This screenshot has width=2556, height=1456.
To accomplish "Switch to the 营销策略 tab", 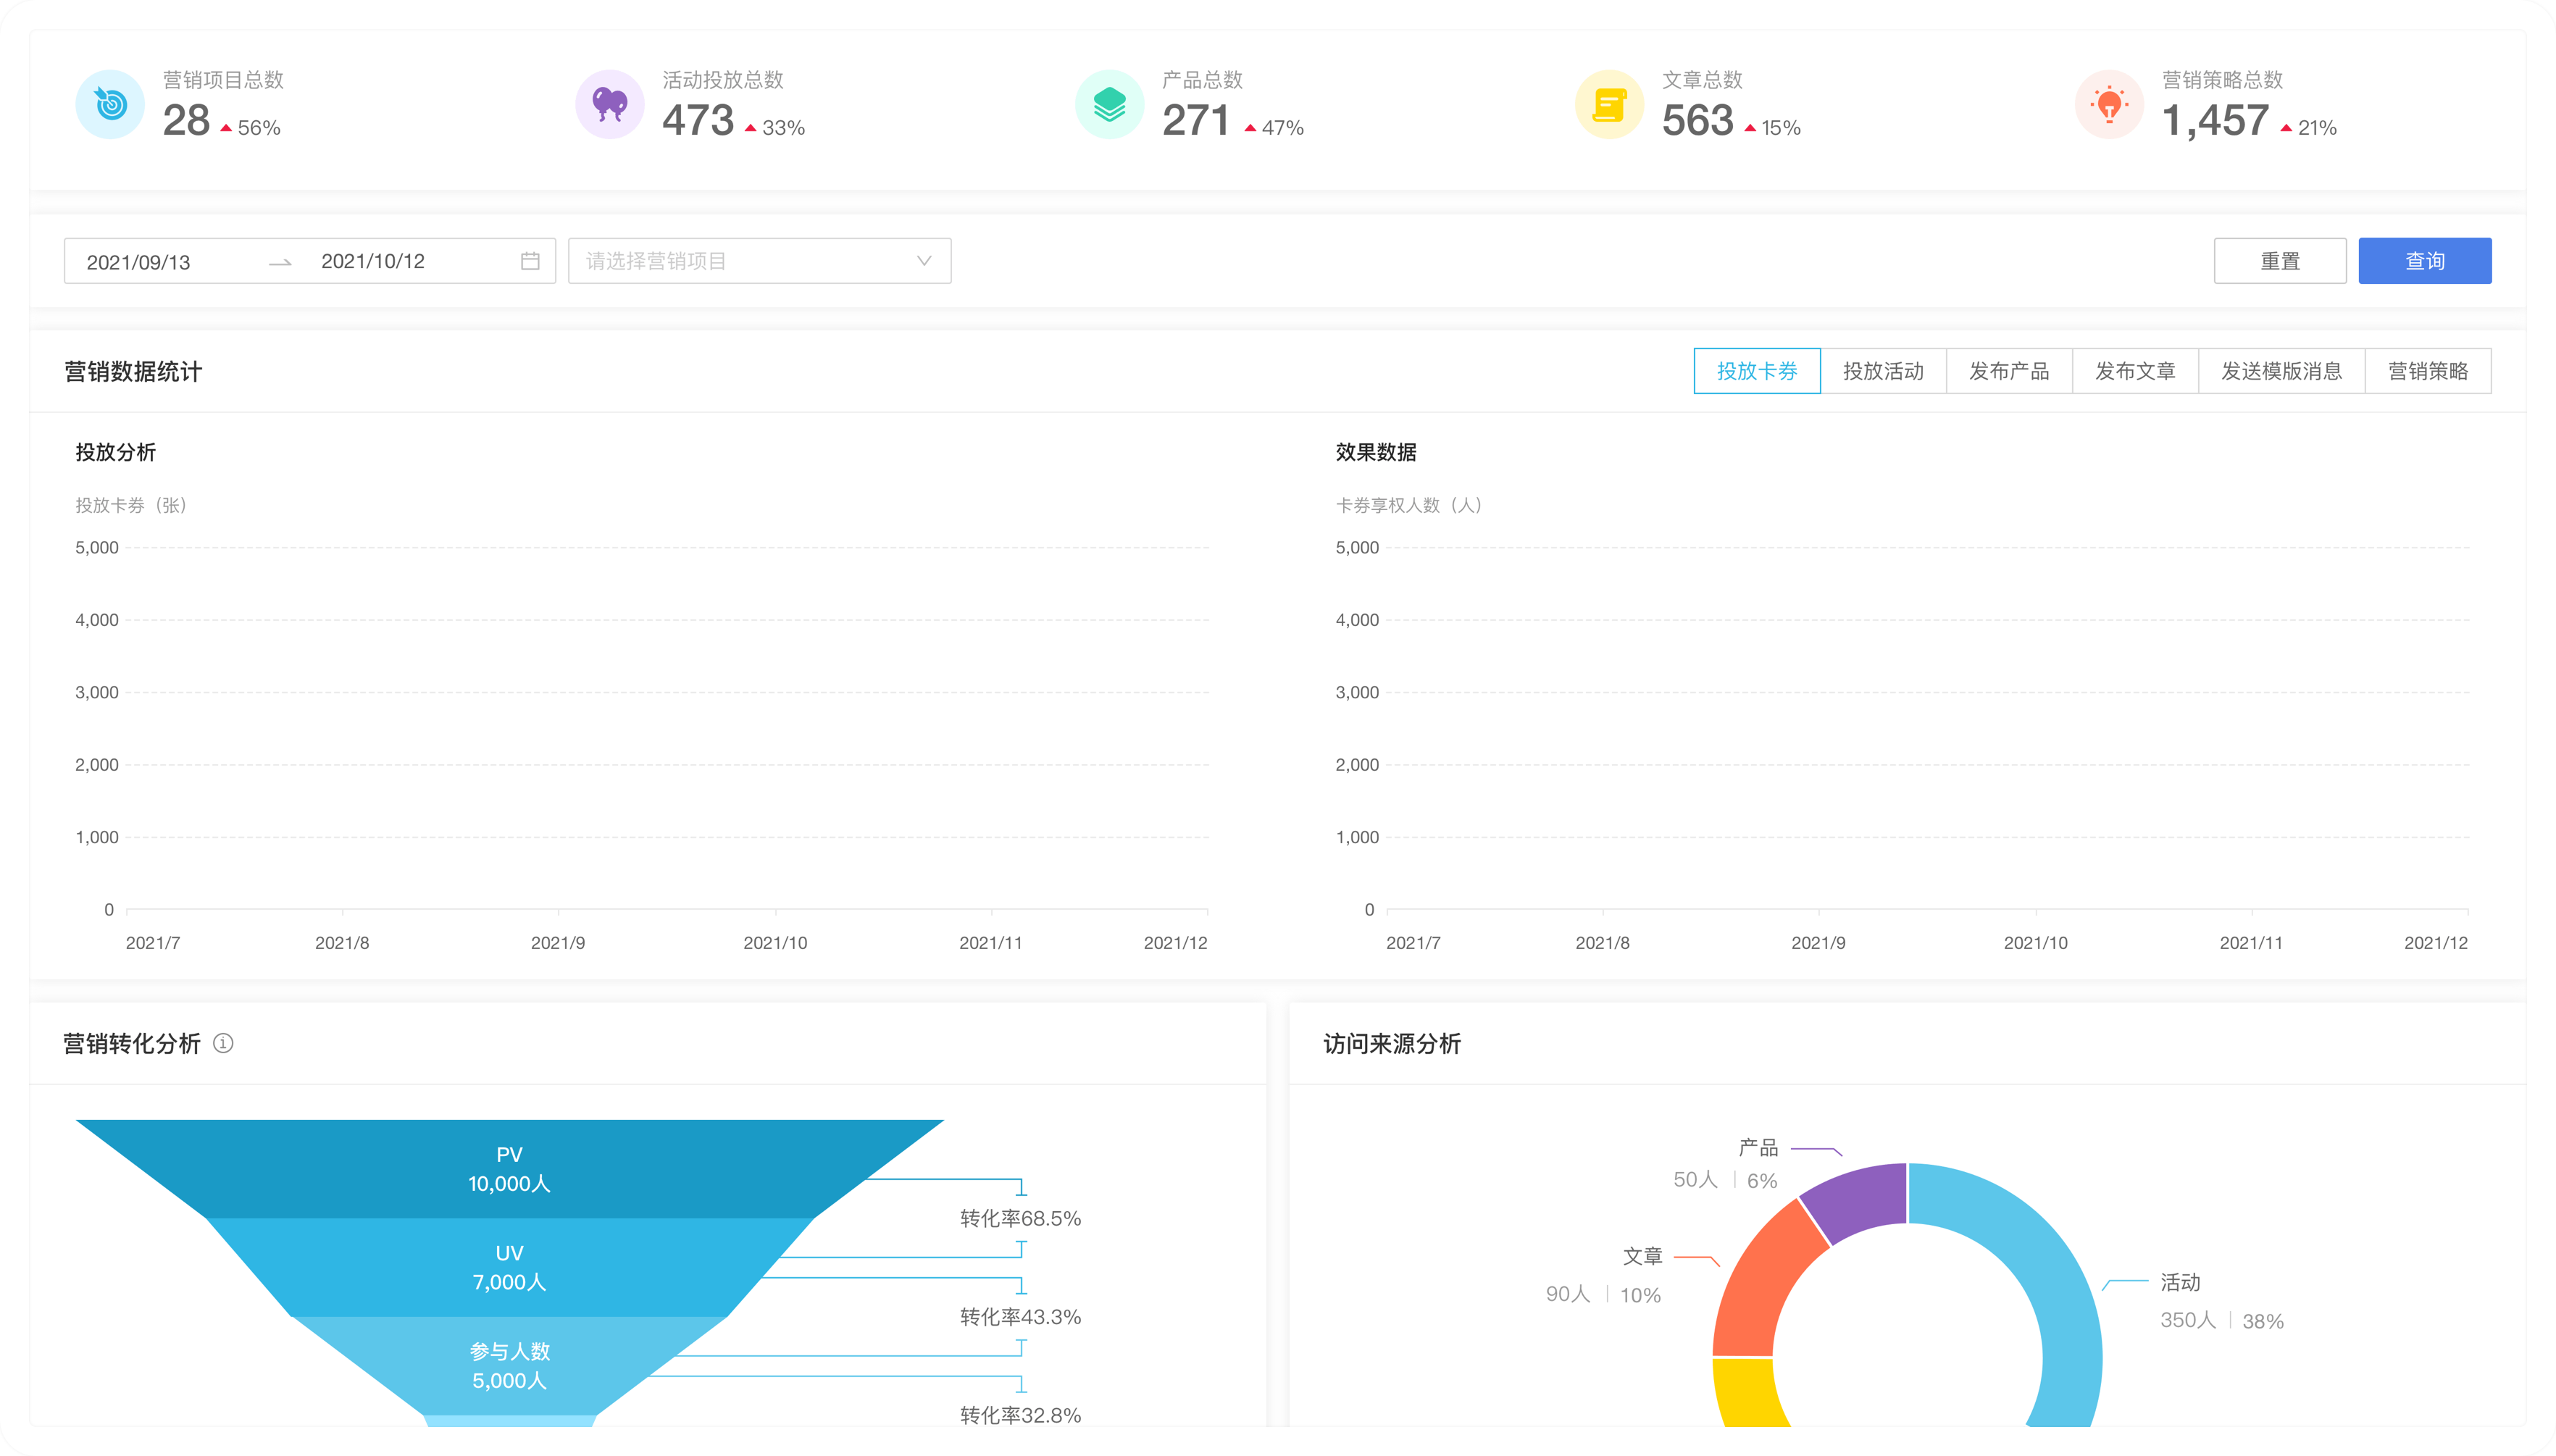I will coord(2428,371).
